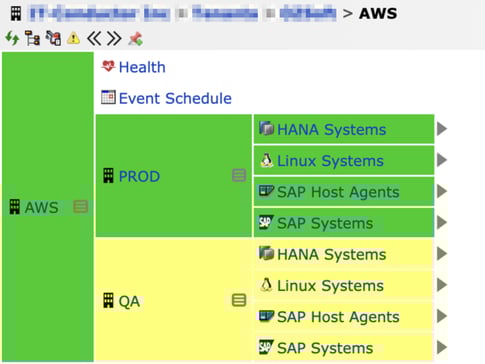This screenshot has width=485, height=364.
Task: Expand the QA Linux Systems arrow
Action: [x=442, y=285]
